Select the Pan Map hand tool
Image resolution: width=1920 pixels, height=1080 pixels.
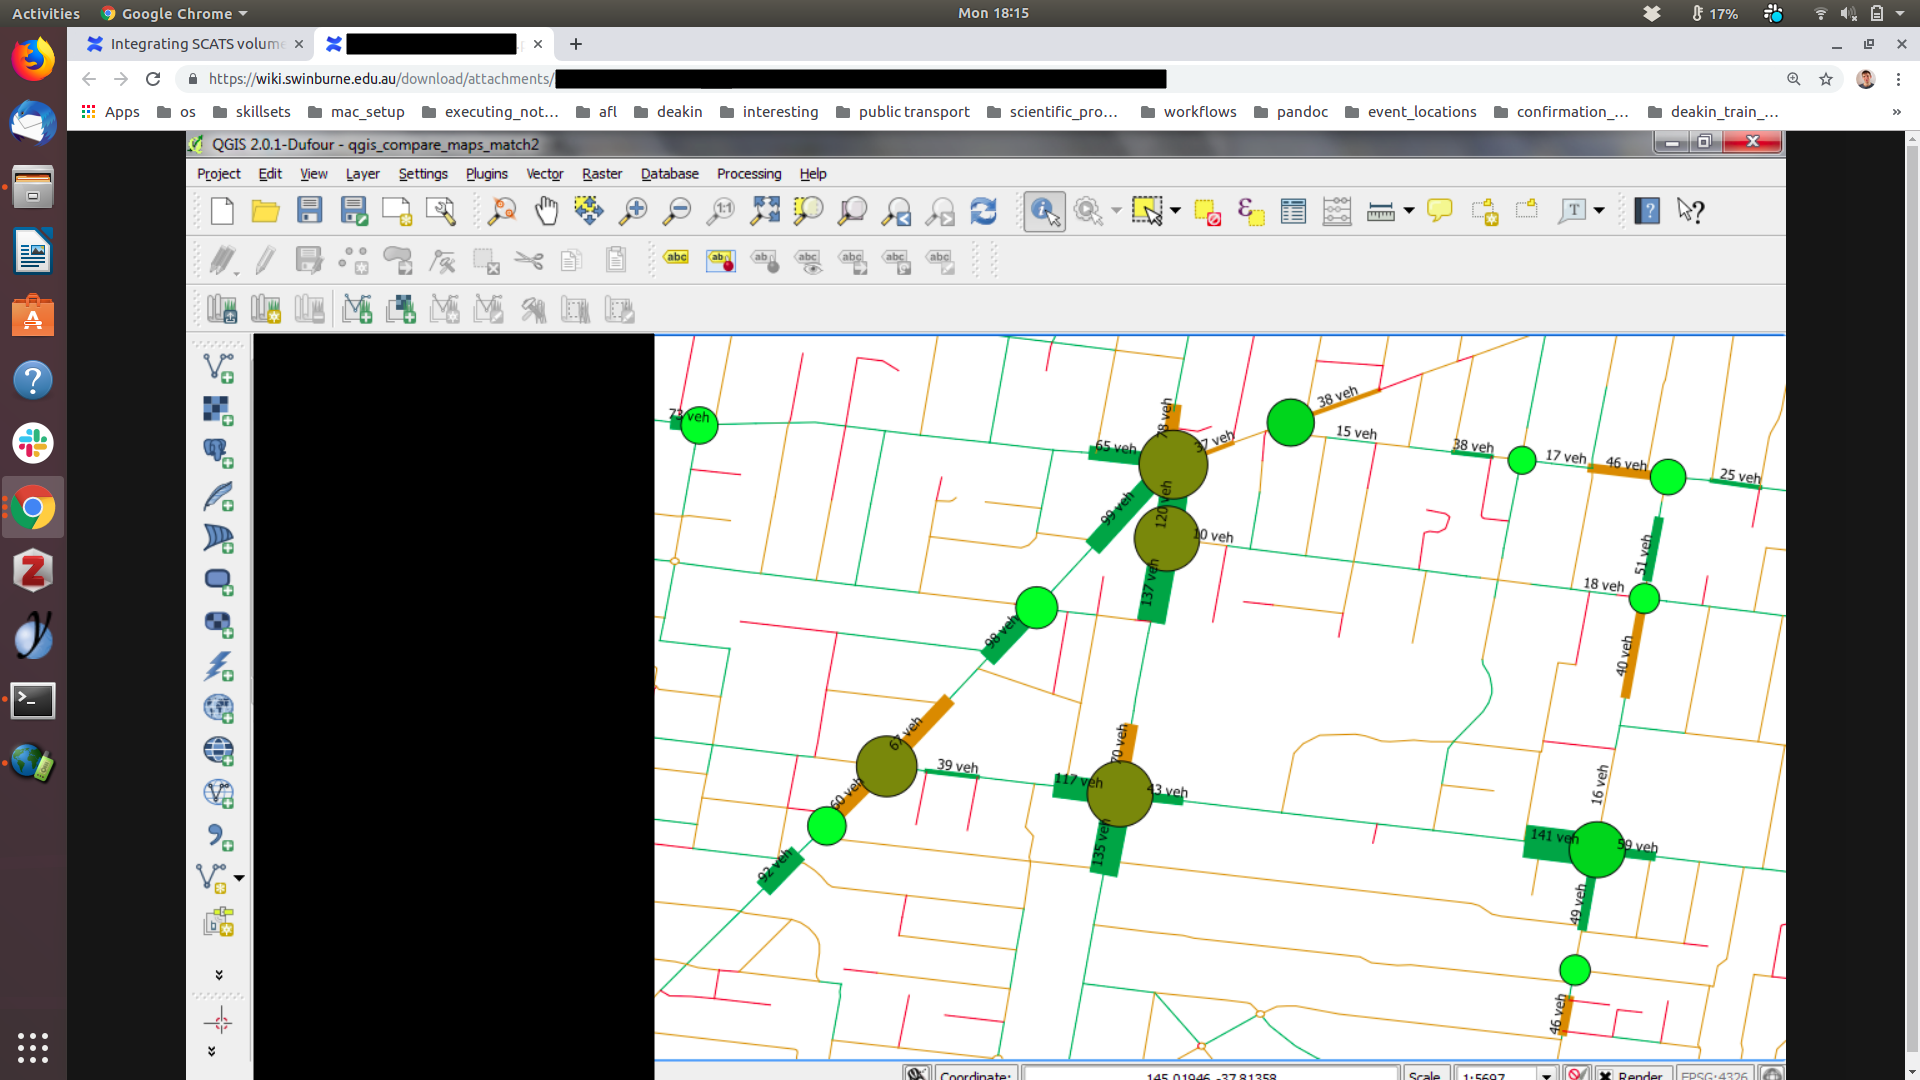pyautogui.click(x=546, y=211)
